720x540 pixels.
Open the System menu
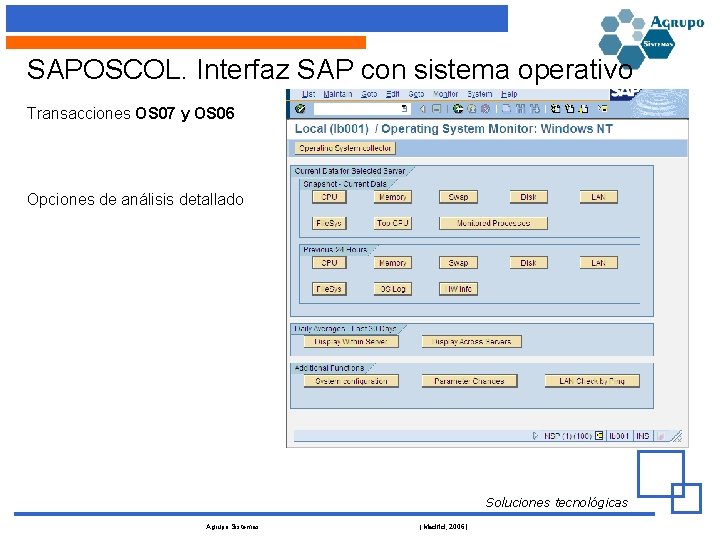point(480,94)
